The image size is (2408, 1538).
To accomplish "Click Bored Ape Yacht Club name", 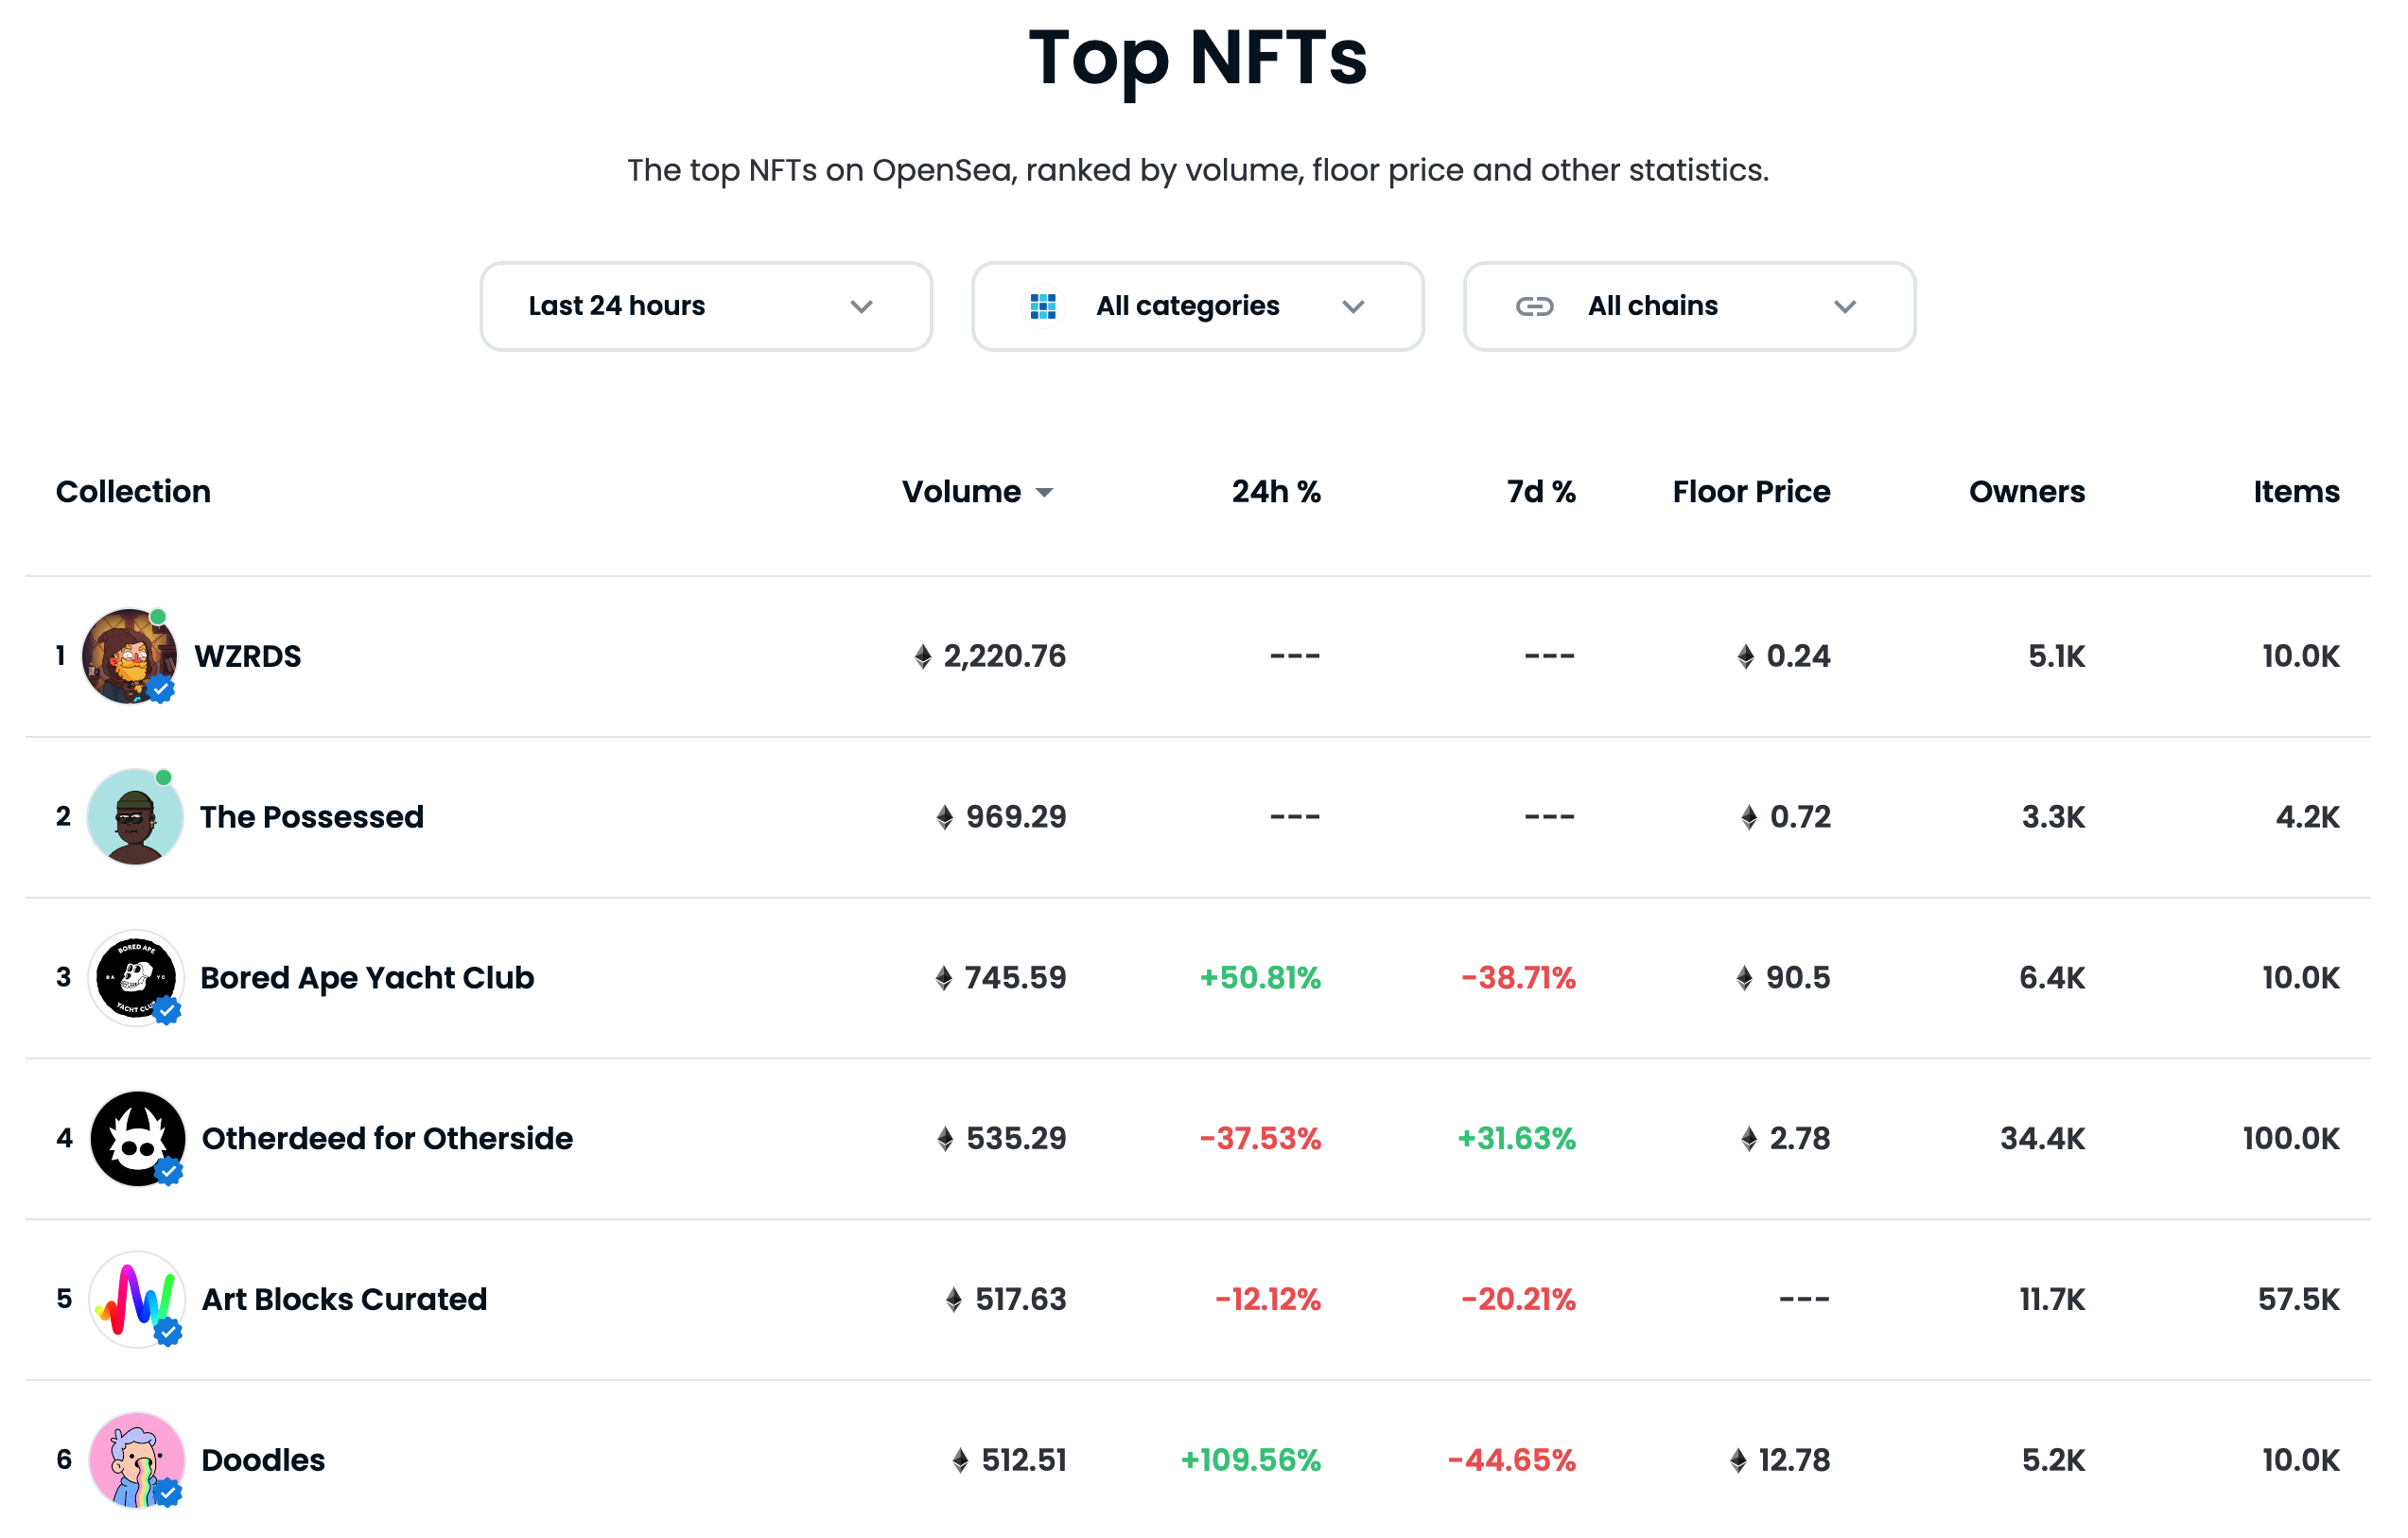I will pyautogui.click(x=367, y=978).
